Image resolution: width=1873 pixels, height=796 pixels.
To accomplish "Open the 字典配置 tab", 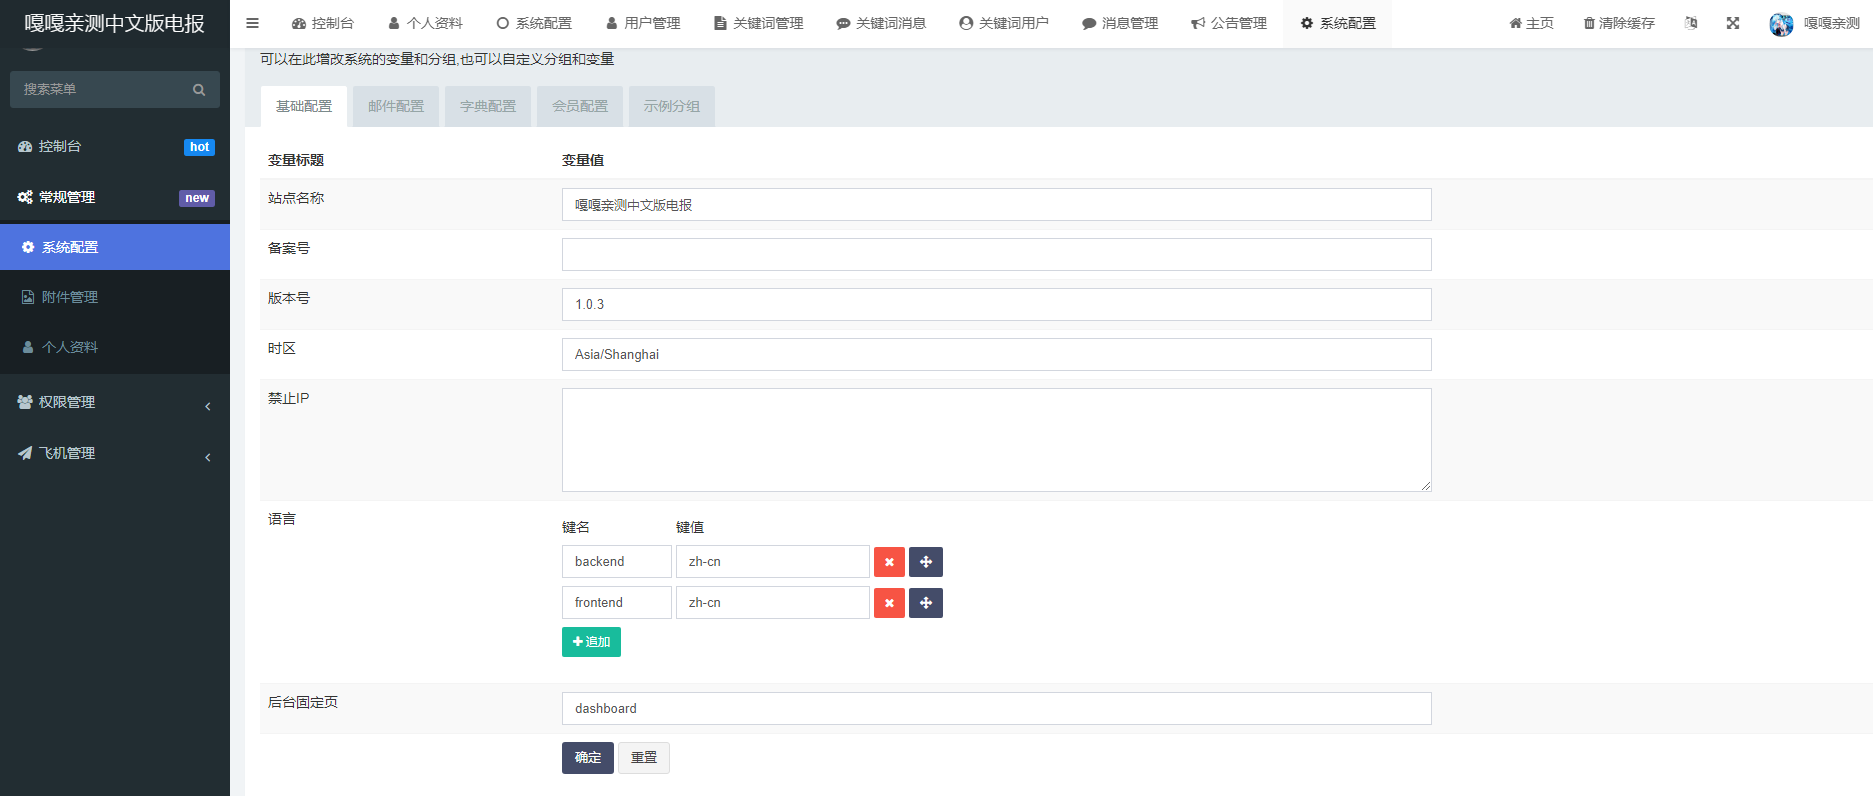I will 488,106.
